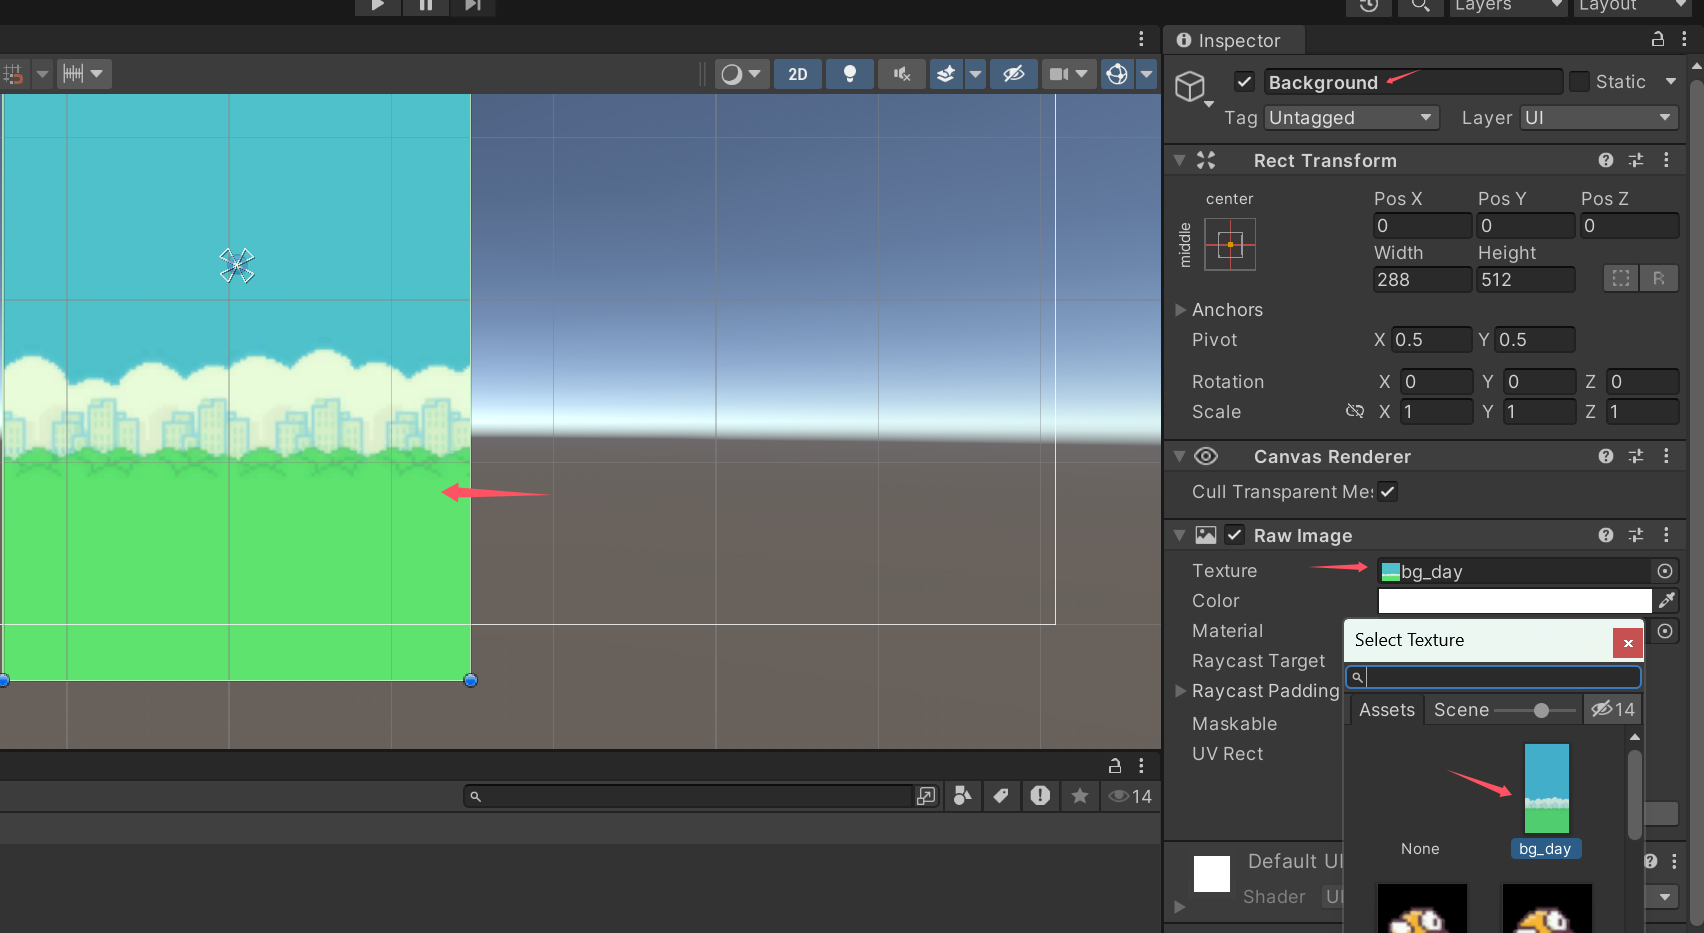Uncheck Cull Transparent Mesh checkbox

click(x=1387, y=492)
